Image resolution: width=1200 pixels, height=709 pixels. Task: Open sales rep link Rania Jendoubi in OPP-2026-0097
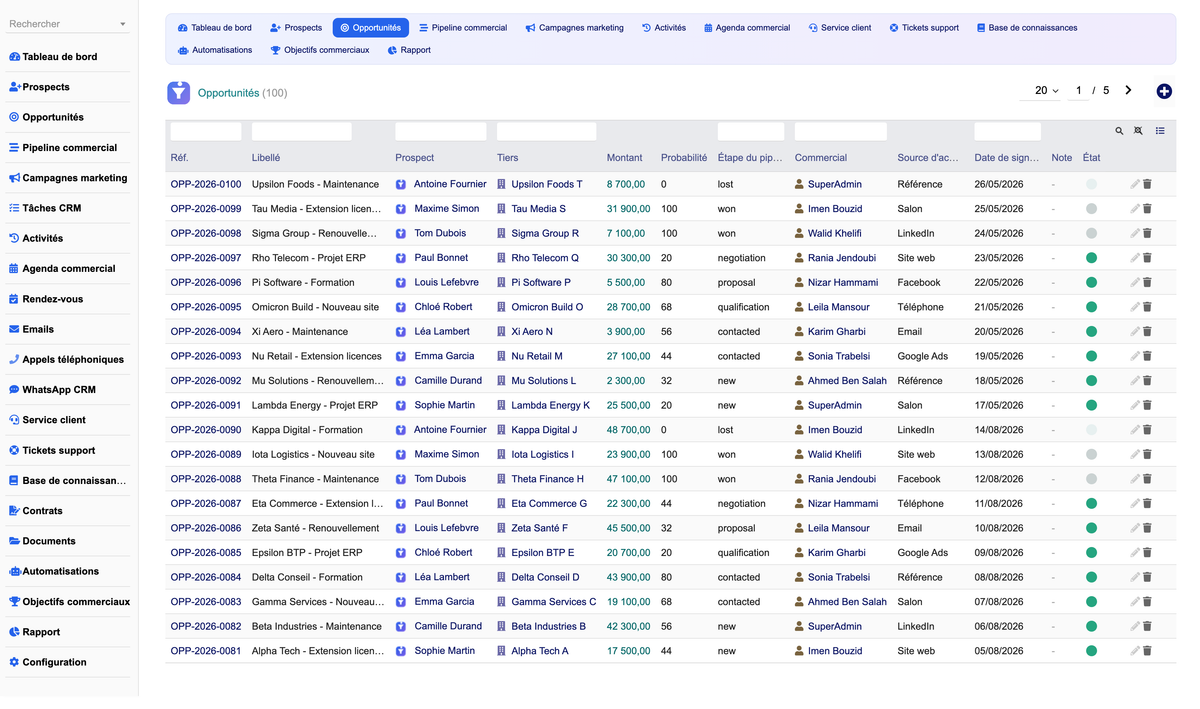click(x=842, y=258)
